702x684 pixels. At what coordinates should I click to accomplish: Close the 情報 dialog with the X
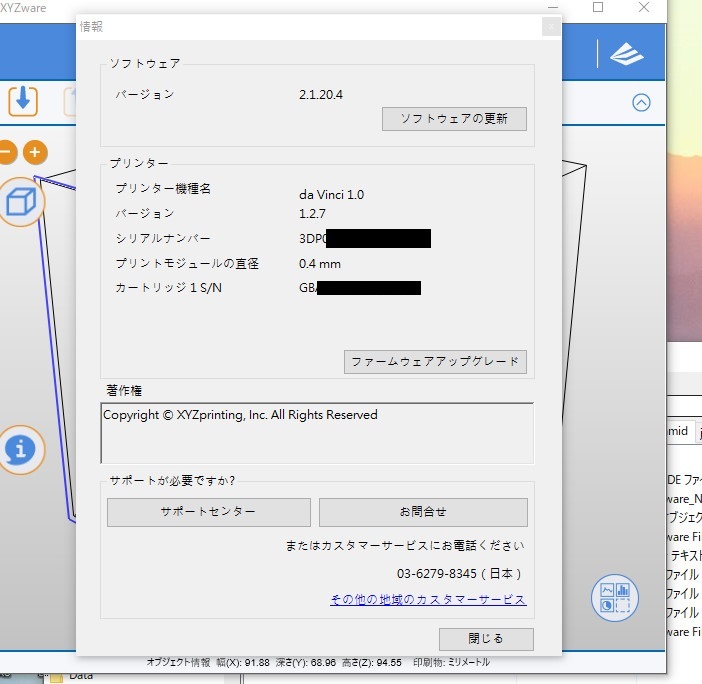point(550,27)
